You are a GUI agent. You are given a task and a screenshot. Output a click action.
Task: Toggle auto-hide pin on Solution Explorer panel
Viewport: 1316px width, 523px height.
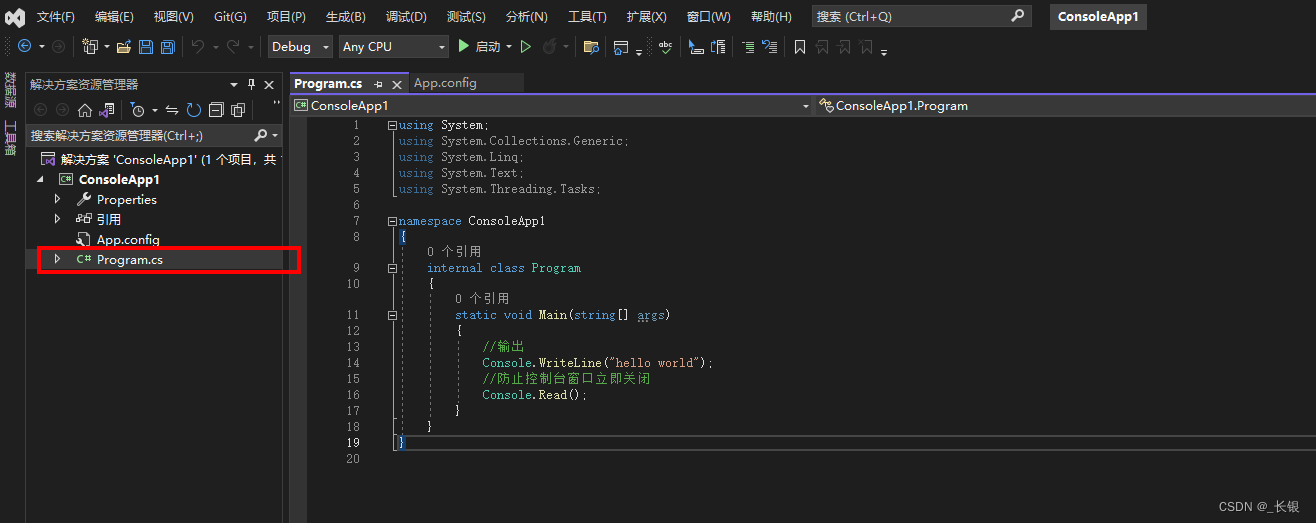pos(252,84)
